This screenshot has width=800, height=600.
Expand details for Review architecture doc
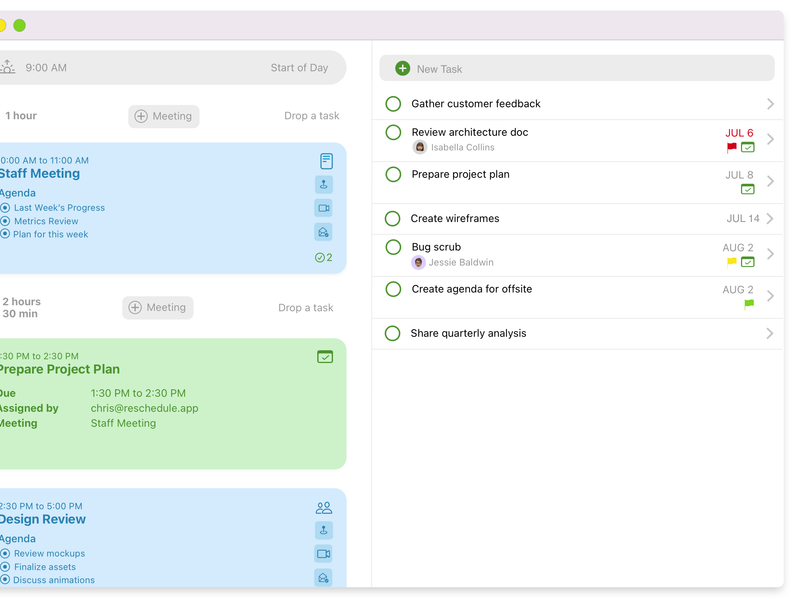coord(770,139)
